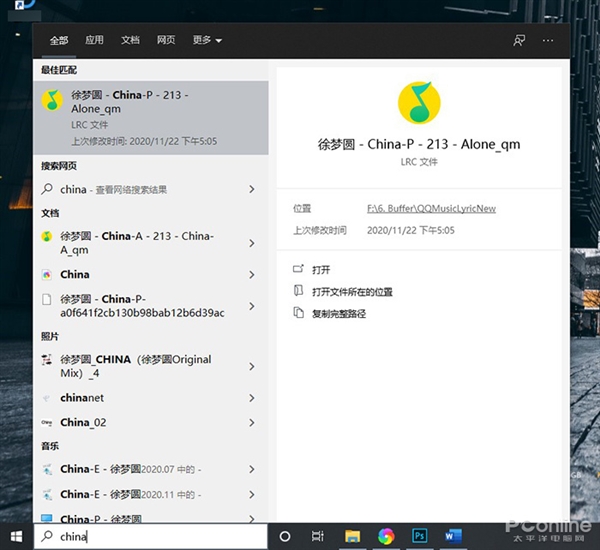Switch to the 文档 tab
The width and height of the screenshot is (600, 550).
tap(130, 40)
